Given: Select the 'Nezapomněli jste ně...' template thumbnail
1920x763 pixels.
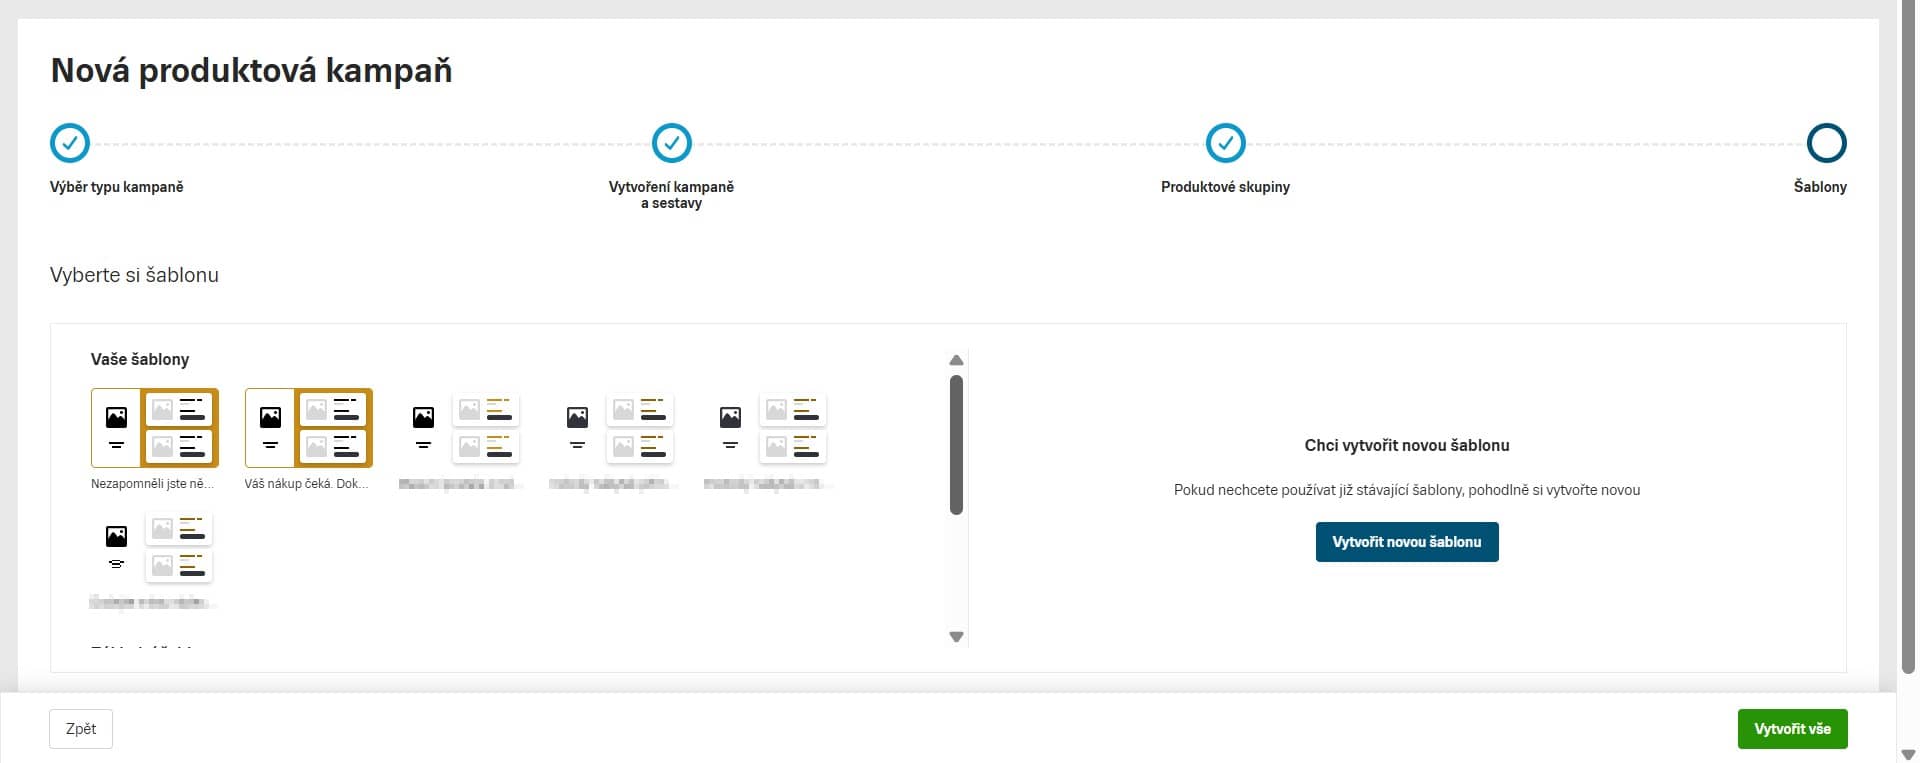Looking at the screenshot, I should pos(155,428).
